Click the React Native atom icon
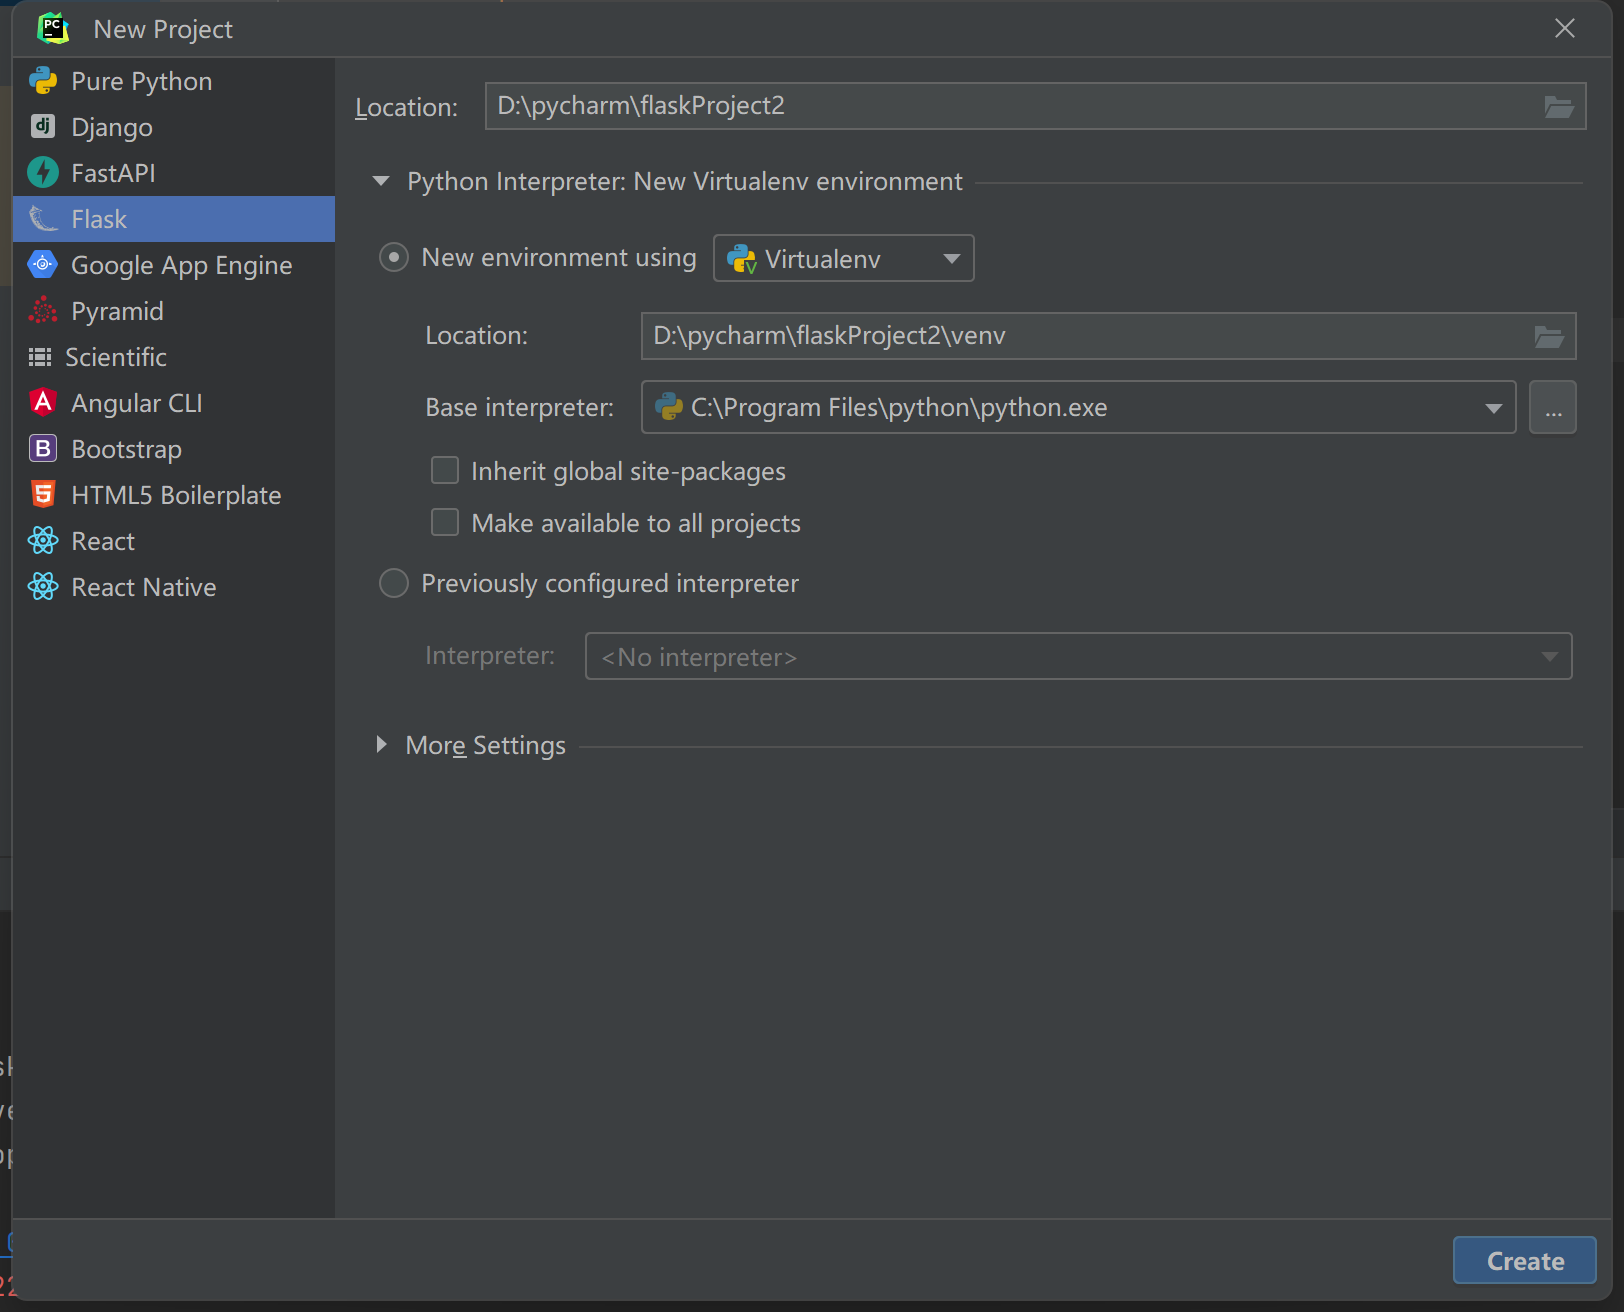This screenshot has height=1312, width=1624. click(x=43, y=586)
